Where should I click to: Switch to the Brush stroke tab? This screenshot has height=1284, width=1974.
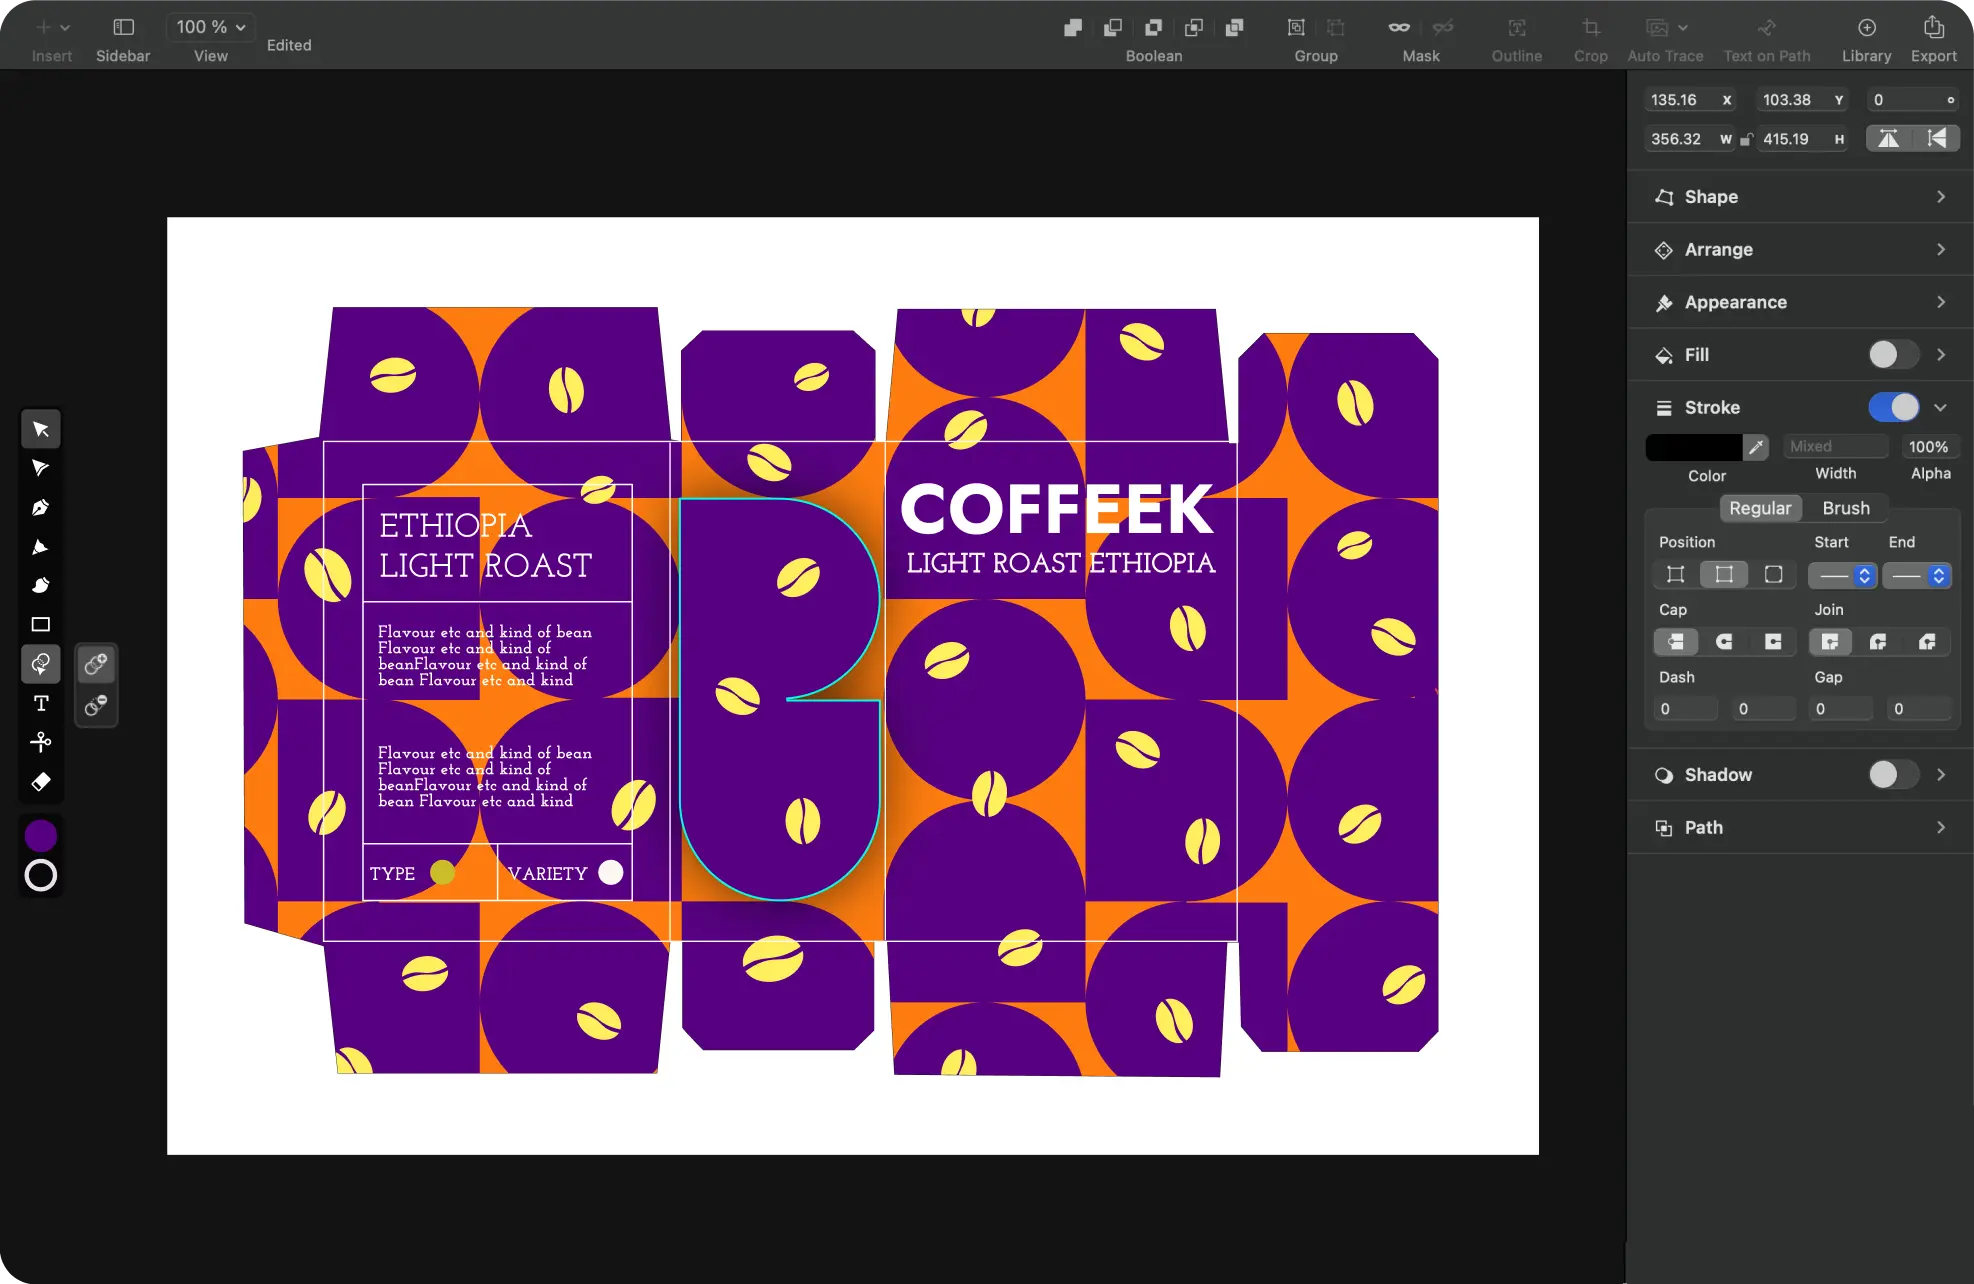pyautogui.click(x=1846, y=508)
